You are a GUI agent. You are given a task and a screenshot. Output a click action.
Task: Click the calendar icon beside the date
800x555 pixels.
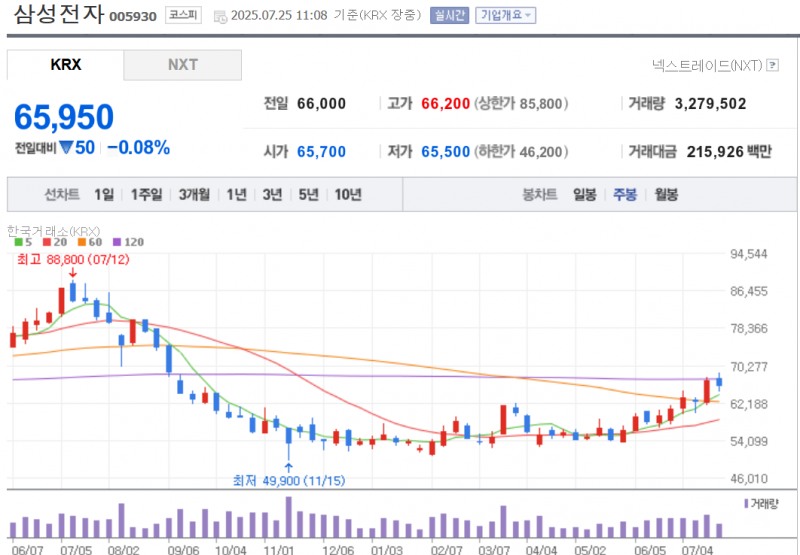[x=221, y=16]
